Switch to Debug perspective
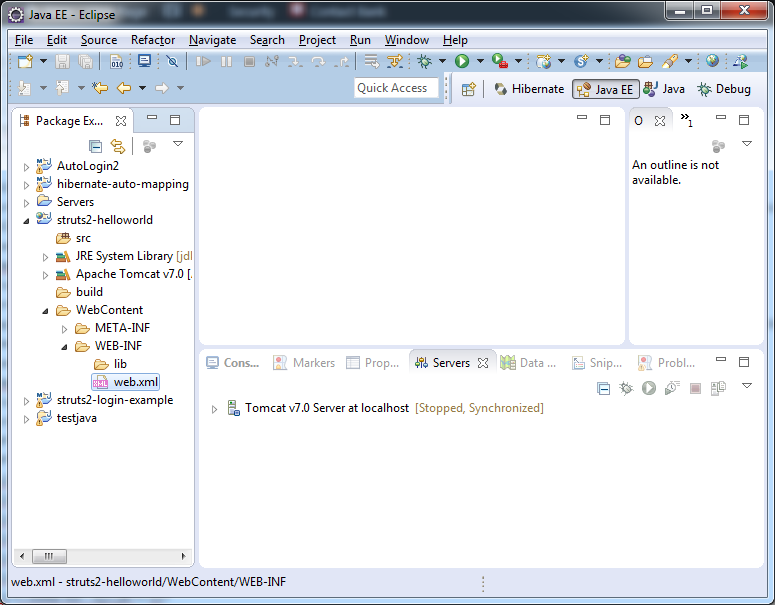The width and height of the screenshot is (775, 605). click(724, 89)
